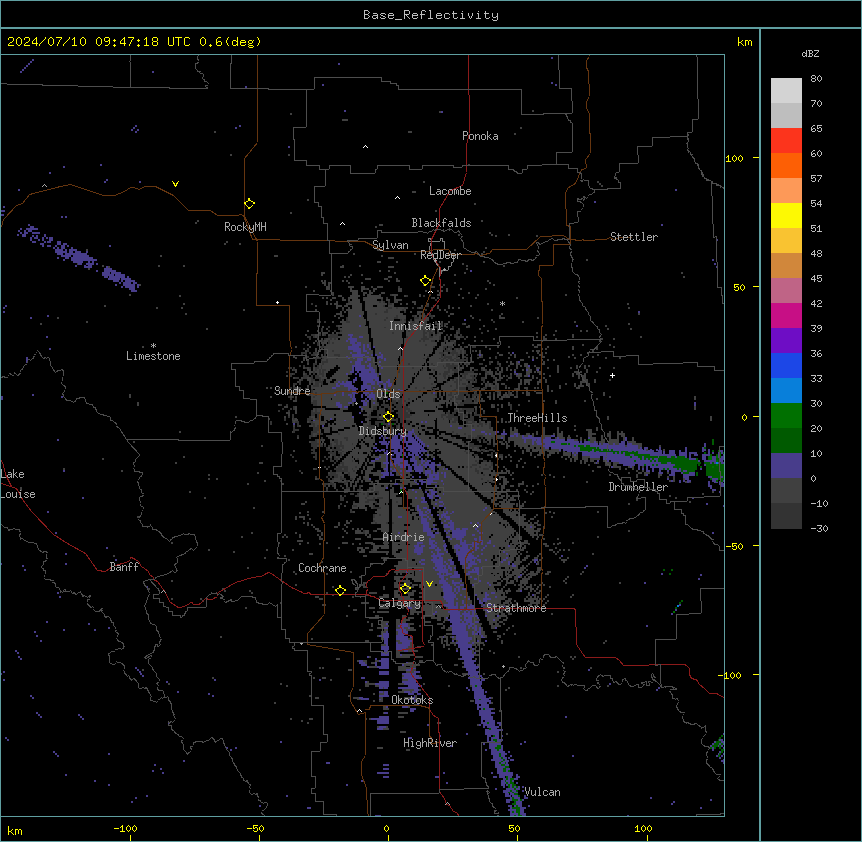Viewport: 862px width, 842px height.
Task: Click the Ponoka city label
Action: click(x=480, y=136)
